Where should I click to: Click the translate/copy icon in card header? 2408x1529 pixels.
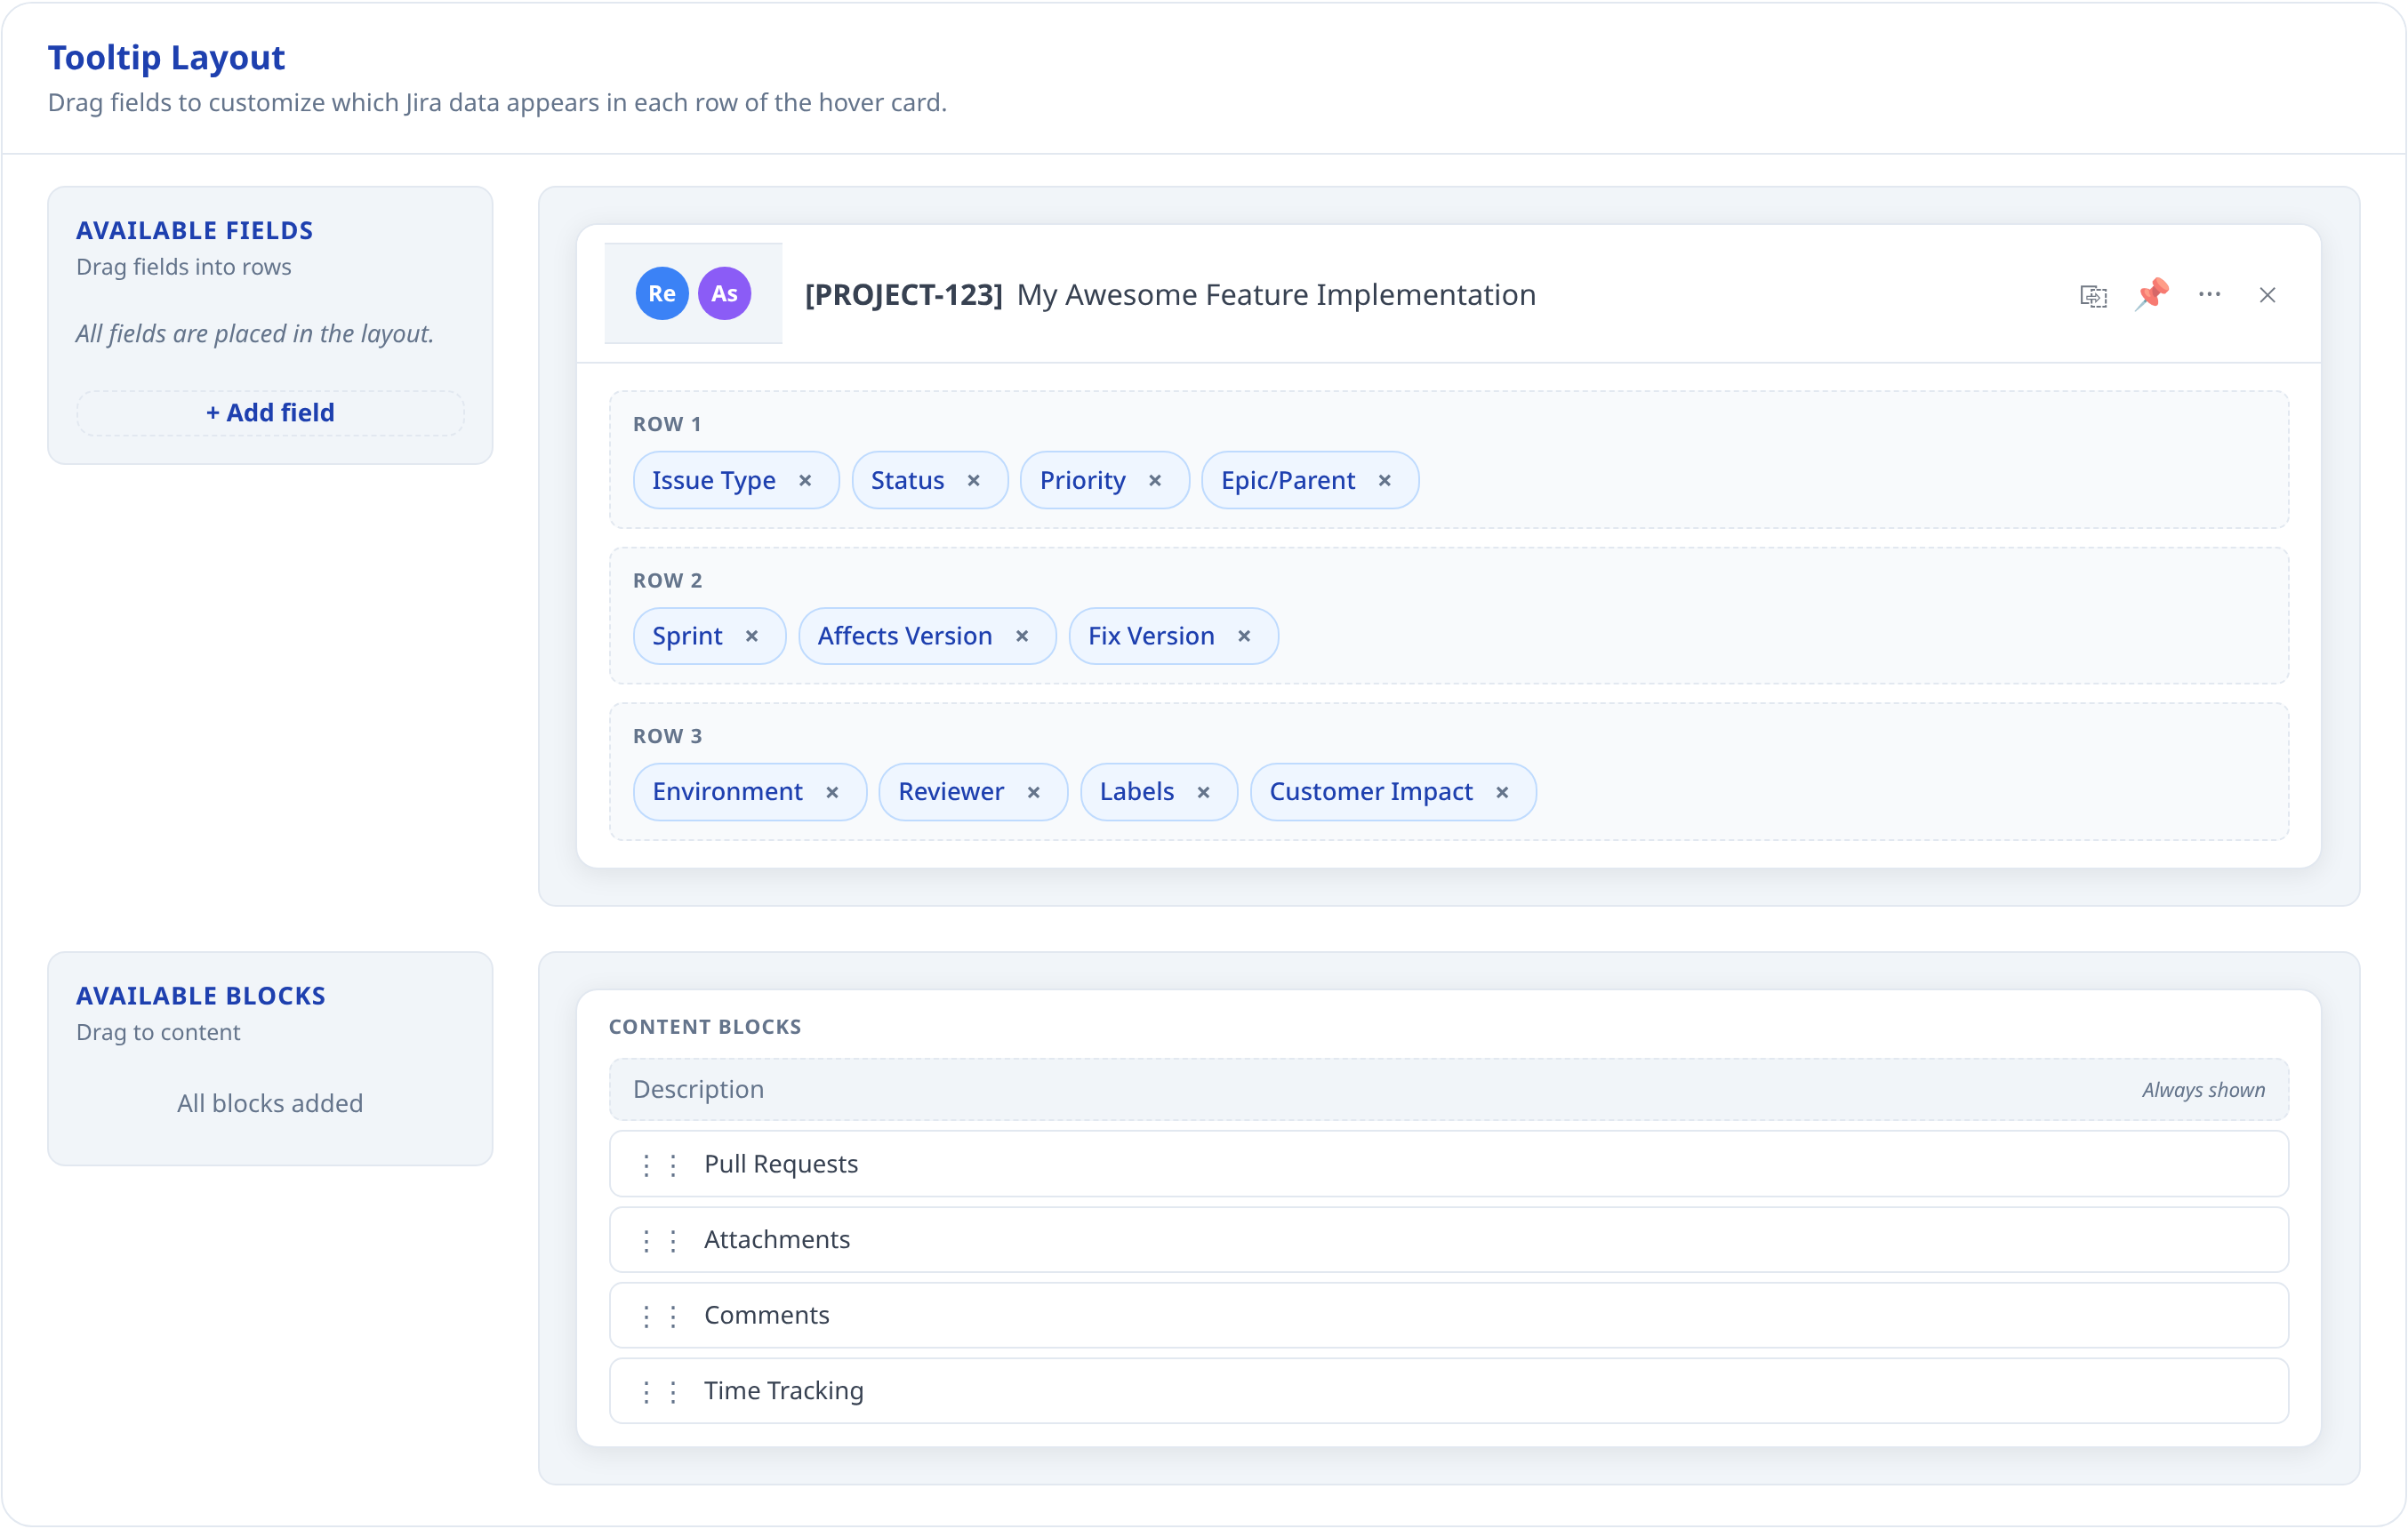(2093, 295)
